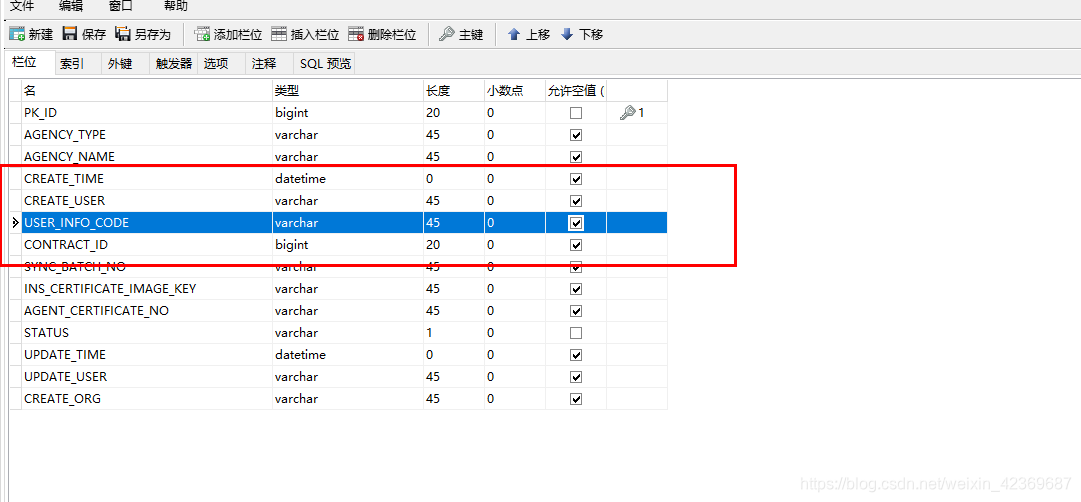Click the Primary Key (主键) icon

pos(447,34)
